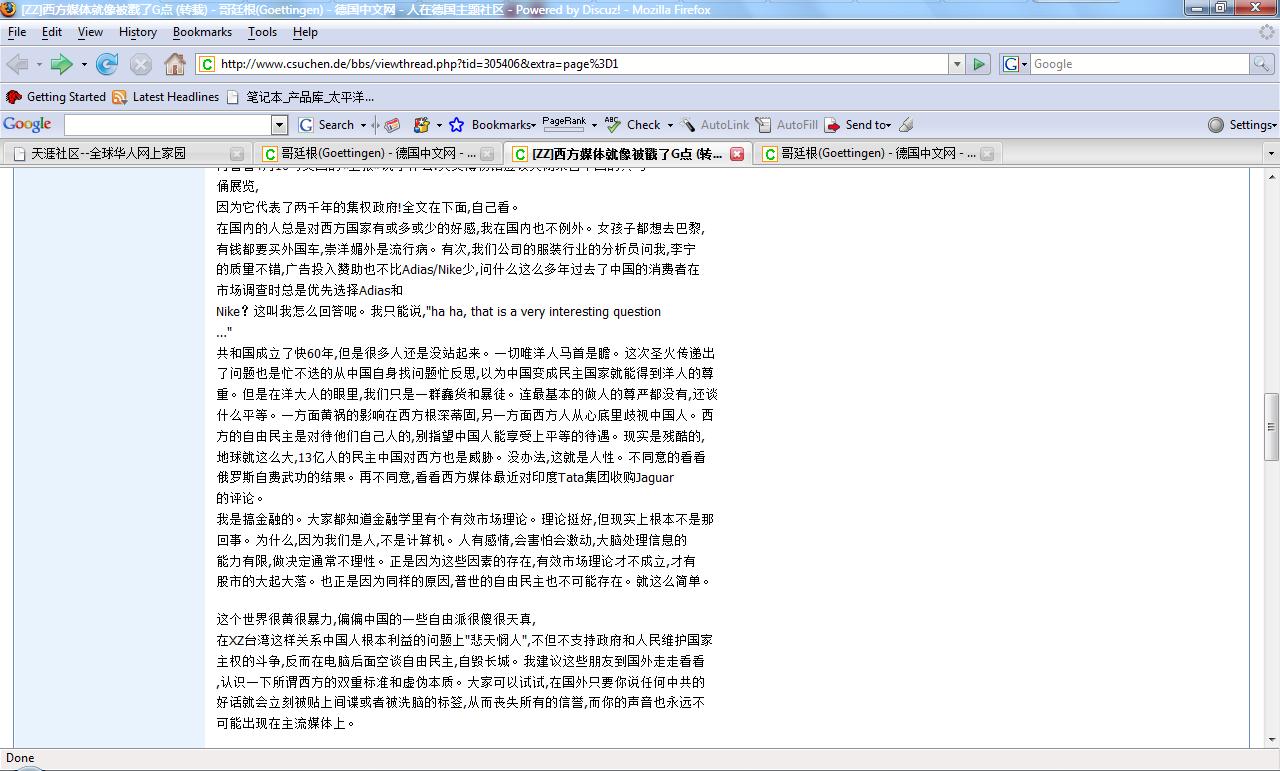Open Latest Headlines feed bookmark
This screenshot has height=771, width=1280.
pyautogui.click(x=166, y=97)
